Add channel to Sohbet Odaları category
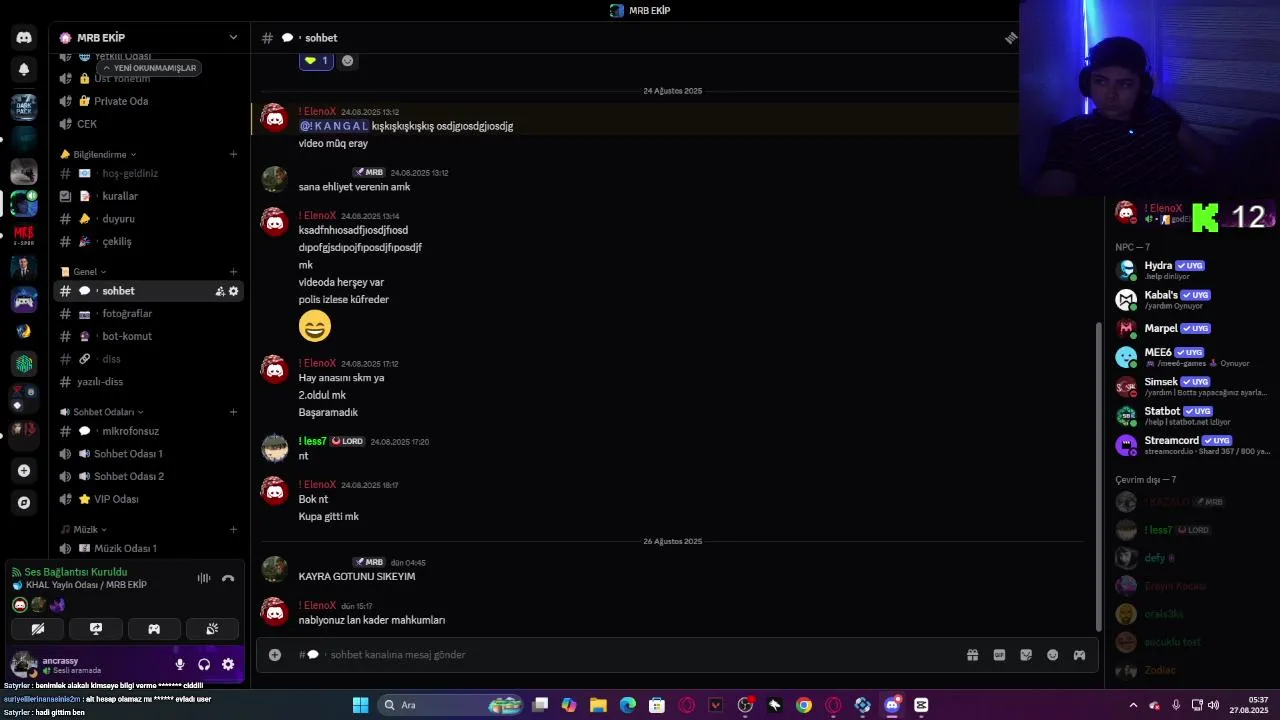This screenshot has height=720, width=1280. click(x=233, y=412)
